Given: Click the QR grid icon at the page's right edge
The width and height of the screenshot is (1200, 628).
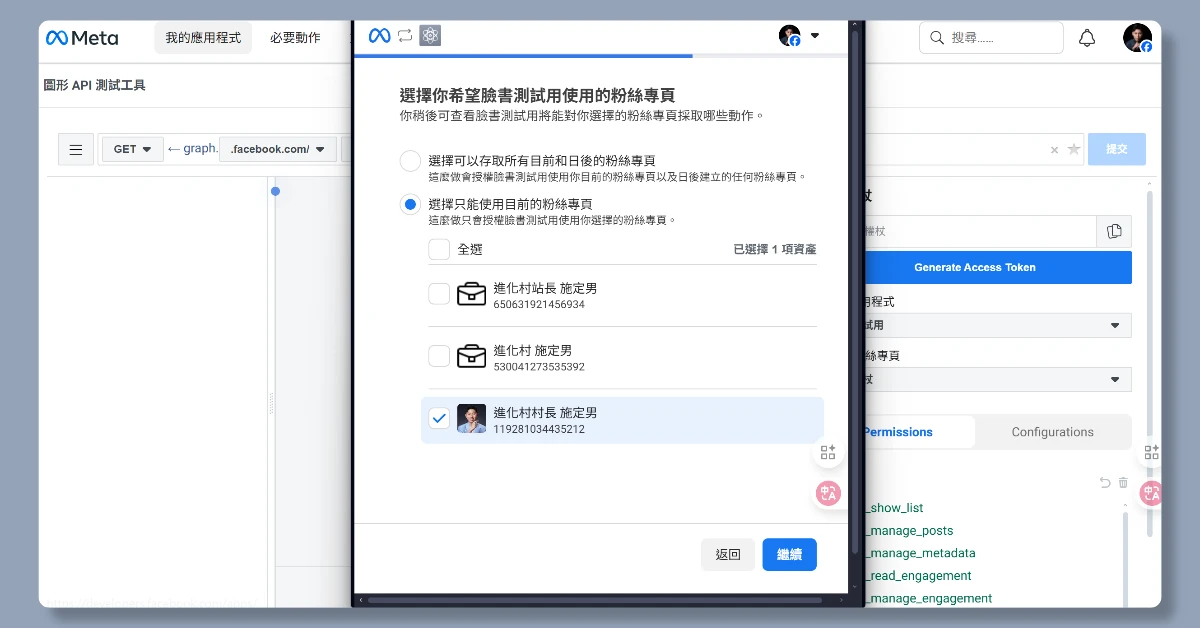Looking at the screenshot, I should (1151, 453).
